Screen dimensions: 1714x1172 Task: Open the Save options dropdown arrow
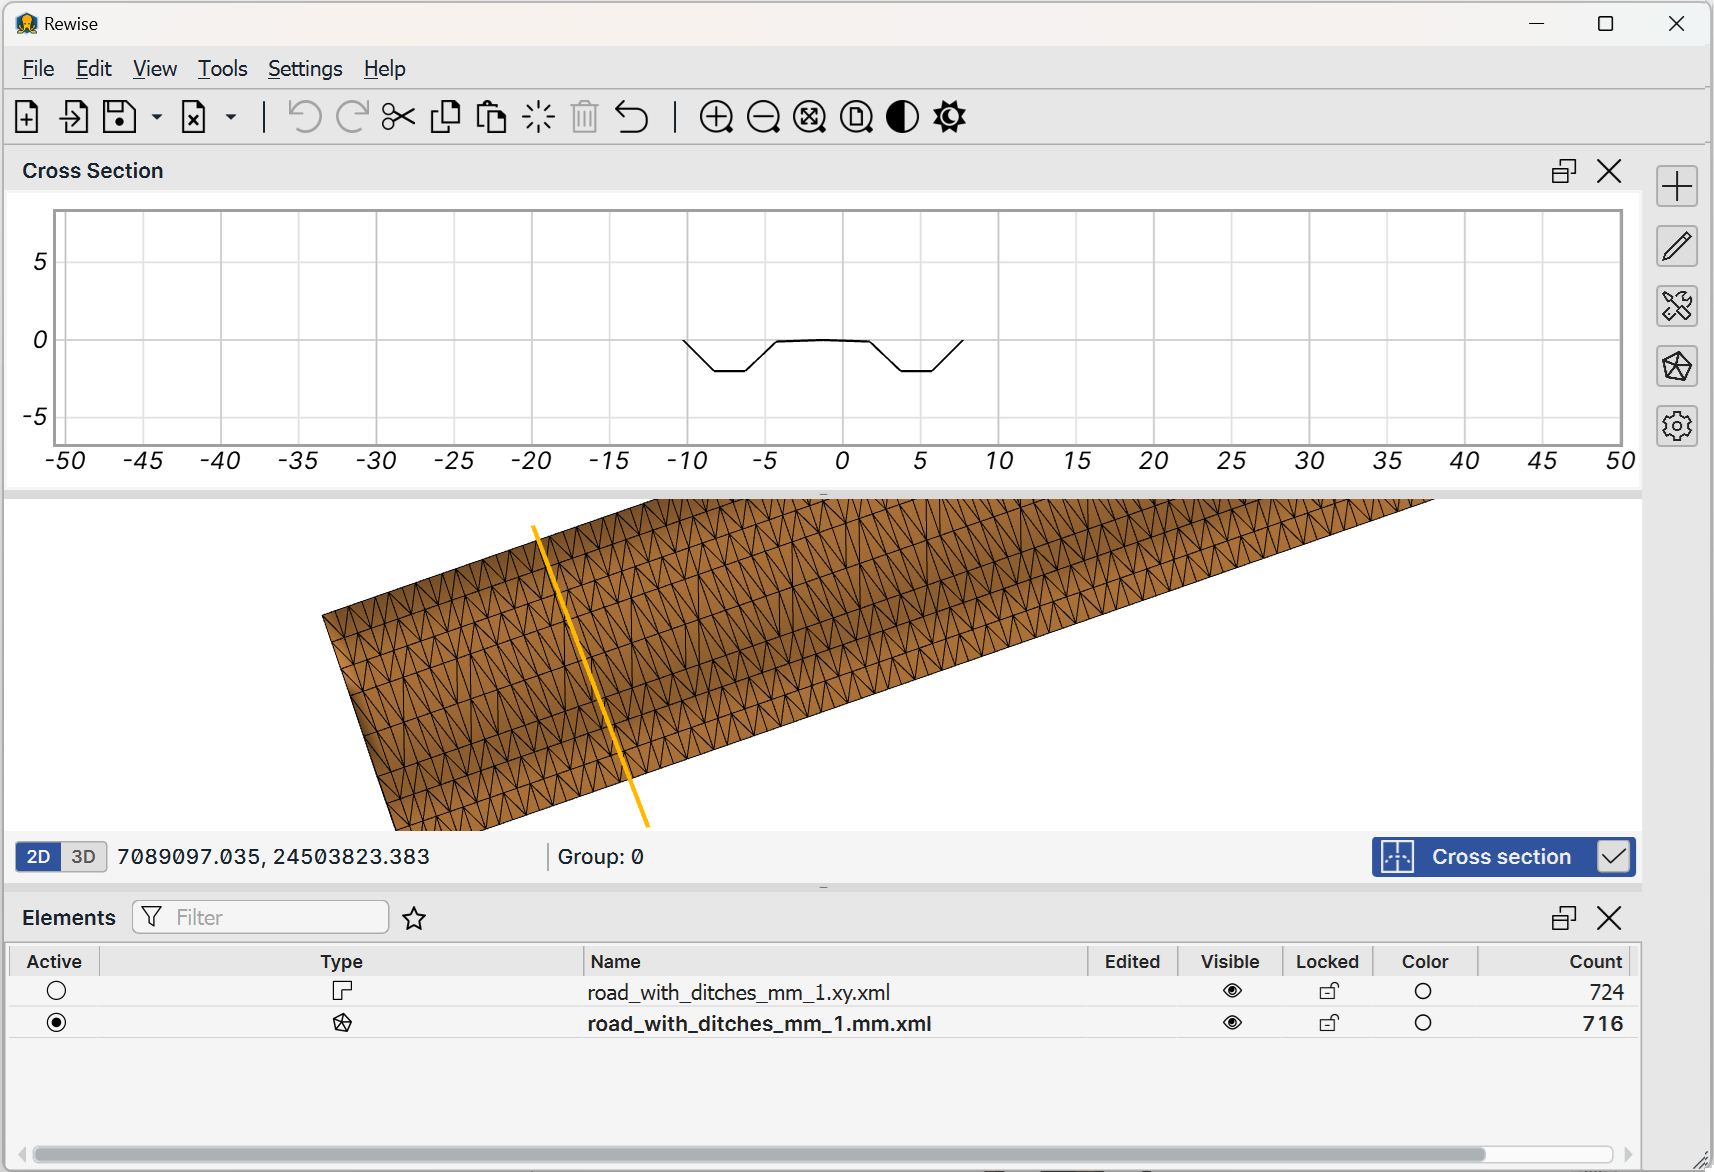157,117
